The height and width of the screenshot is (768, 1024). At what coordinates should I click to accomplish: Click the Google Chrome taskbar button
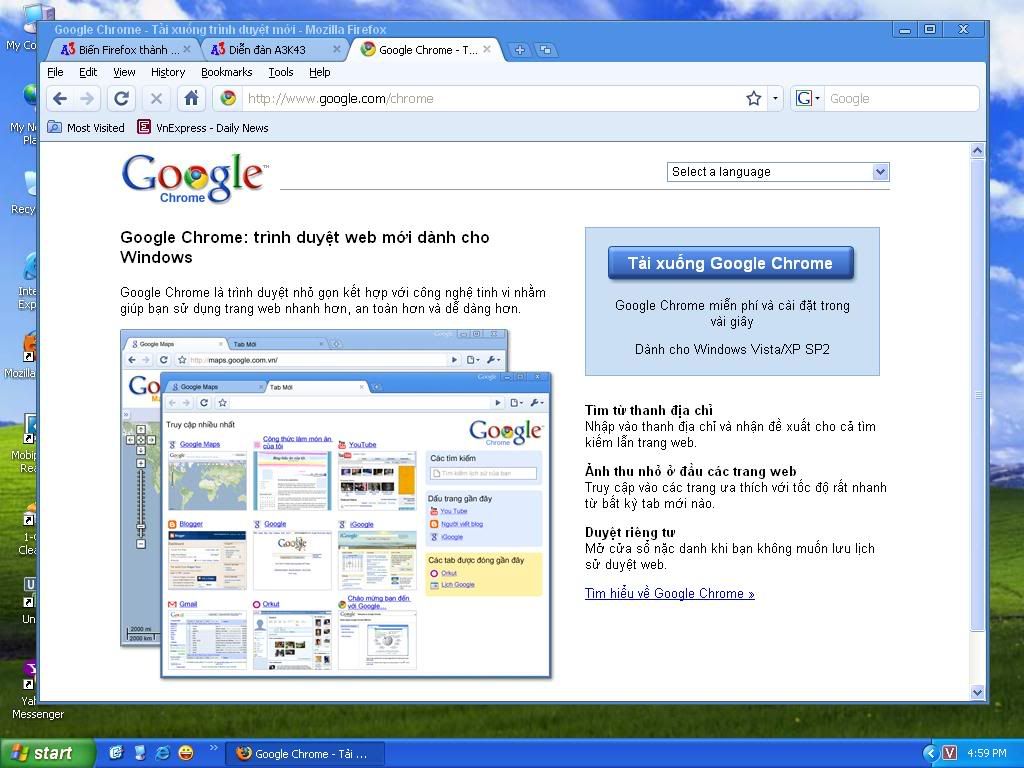(x=304, y=754)
